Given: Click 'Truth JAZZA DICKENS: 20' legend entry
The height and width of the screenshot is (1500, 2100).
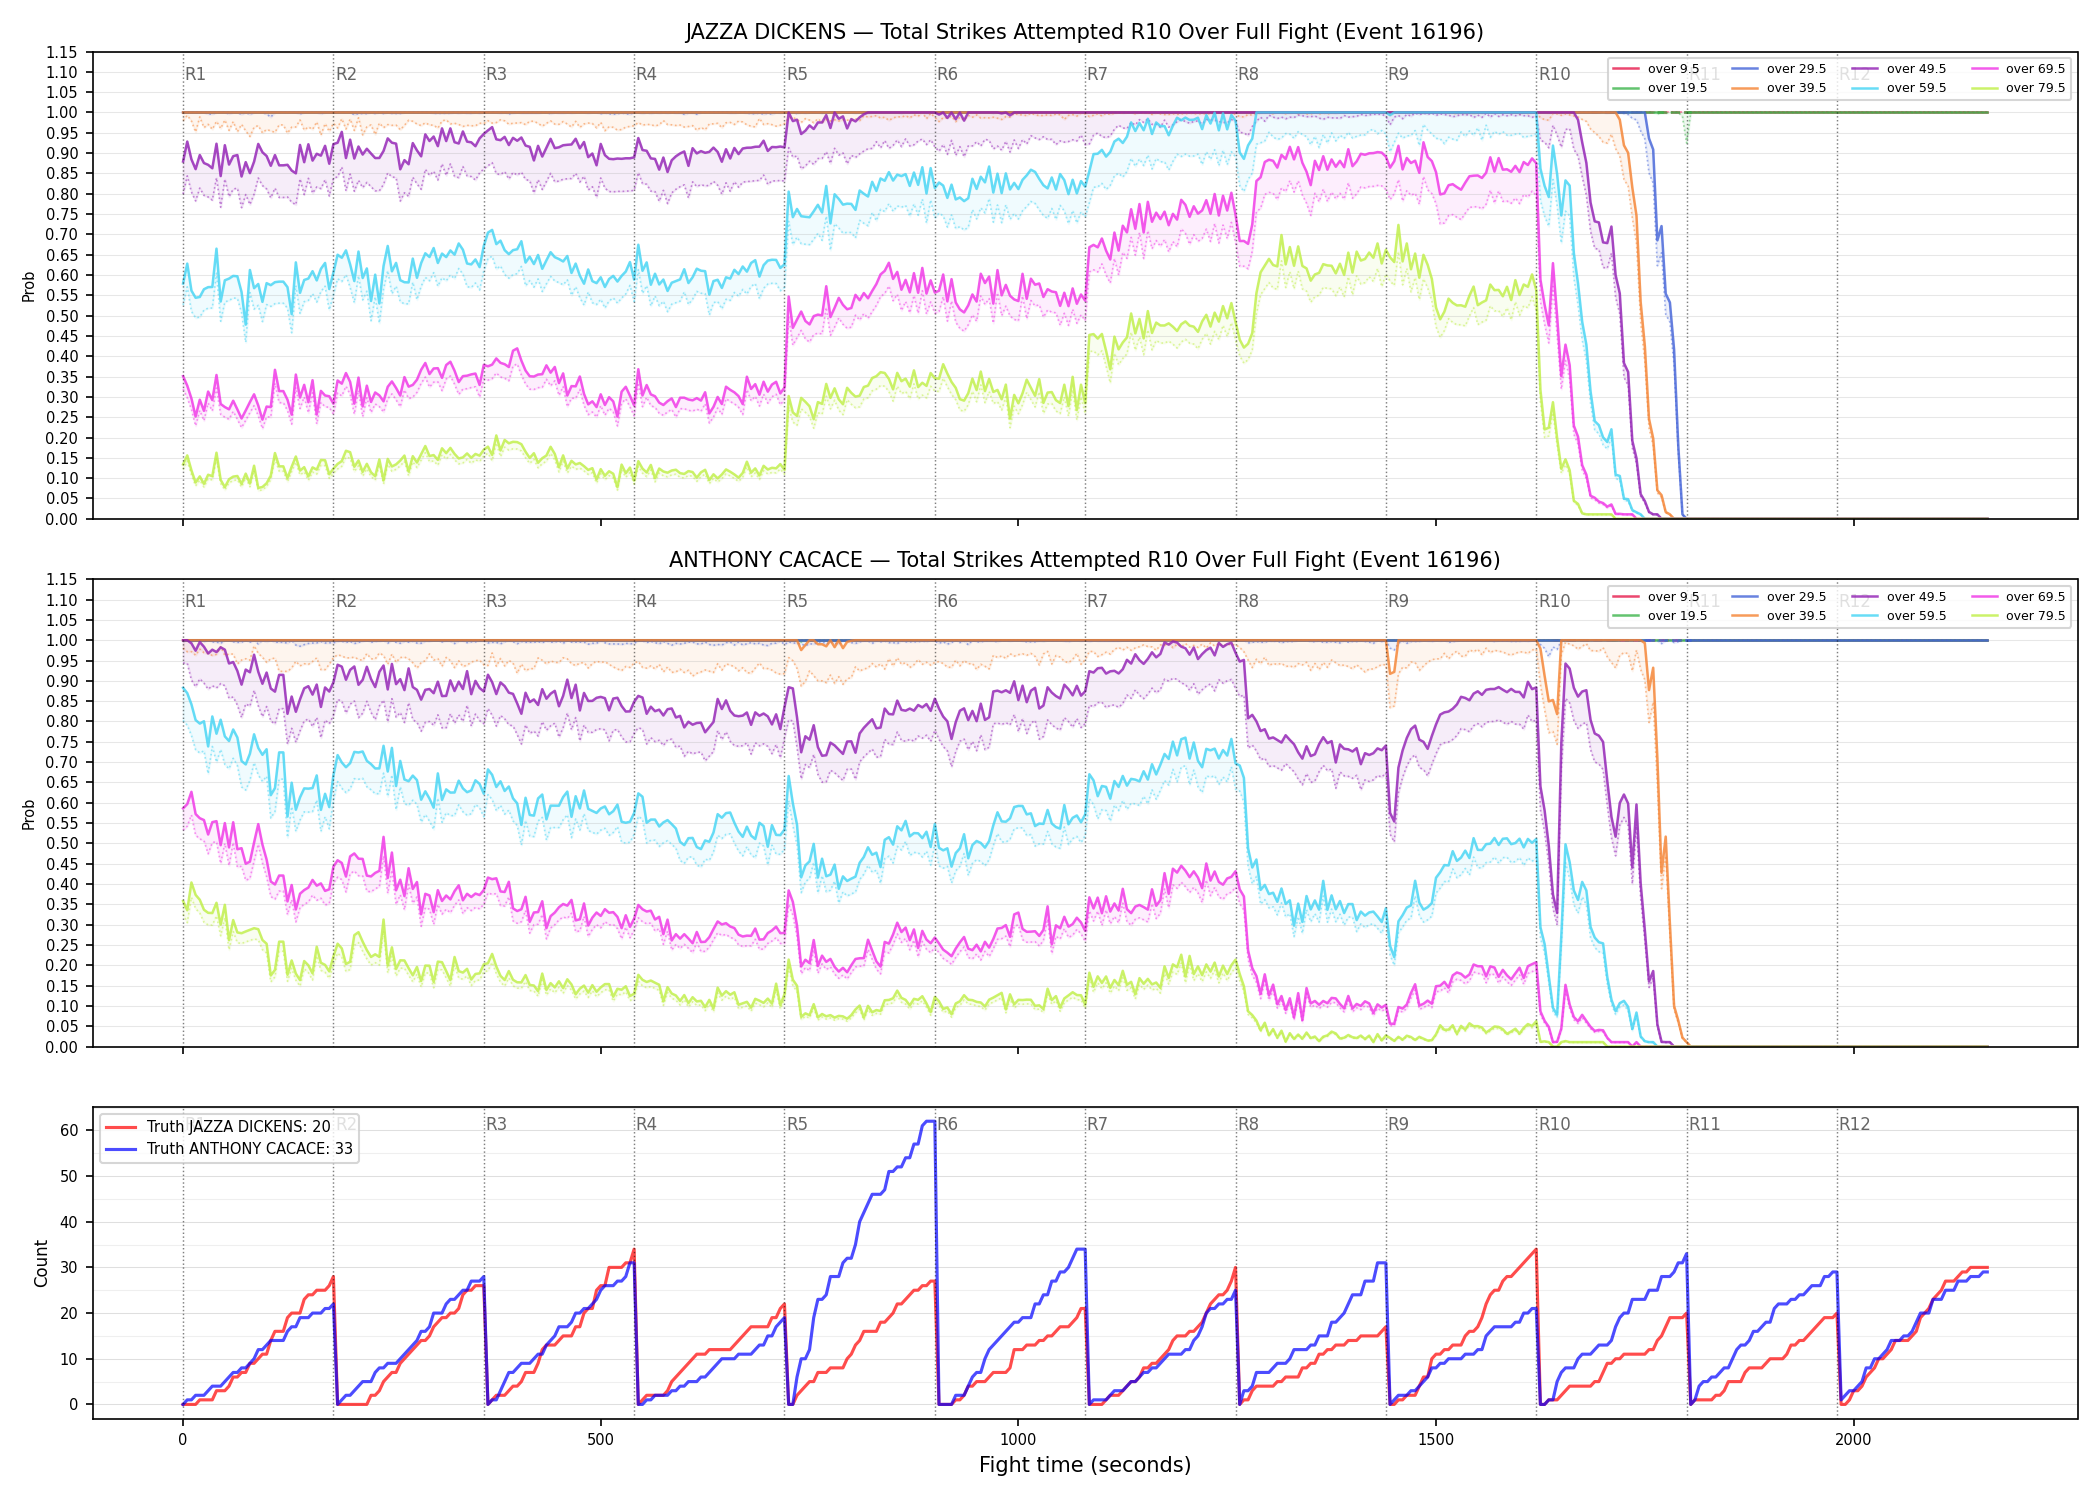Looking at the screenshot, I should (217, 1127).
